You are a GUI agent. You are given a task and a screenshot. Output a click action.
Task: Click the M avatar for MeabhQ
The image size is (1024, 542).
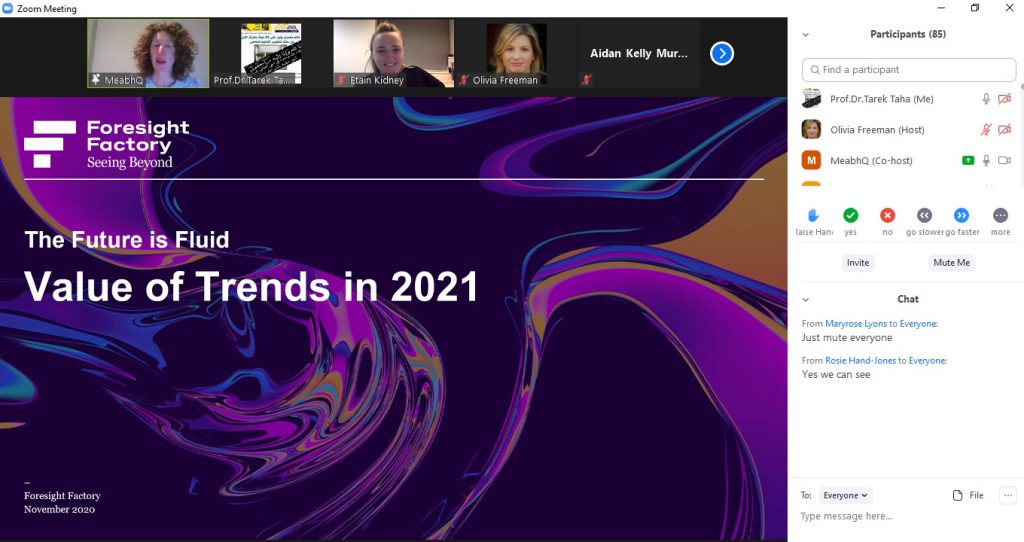click(x=811, y=160)
